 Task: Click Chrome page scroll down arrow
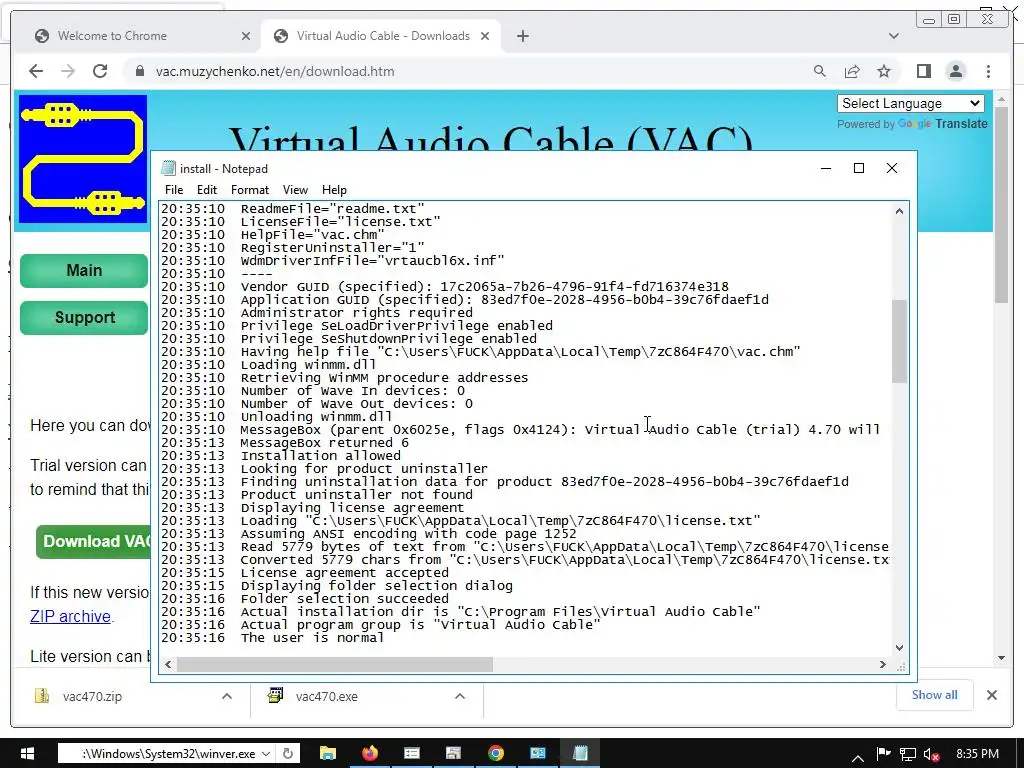click(x=1001, y=658)
